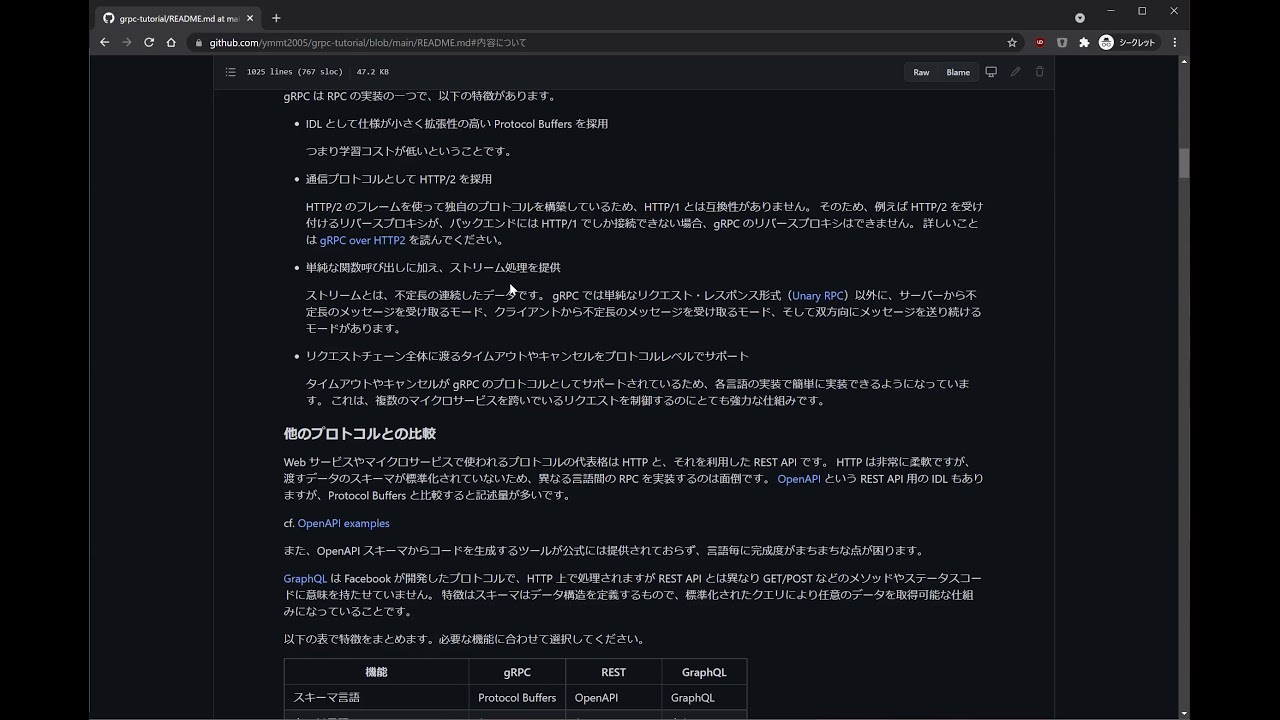Open Chrome three-dot menu
This screenshot has width=1280, height=720.
click(1174, 43)
